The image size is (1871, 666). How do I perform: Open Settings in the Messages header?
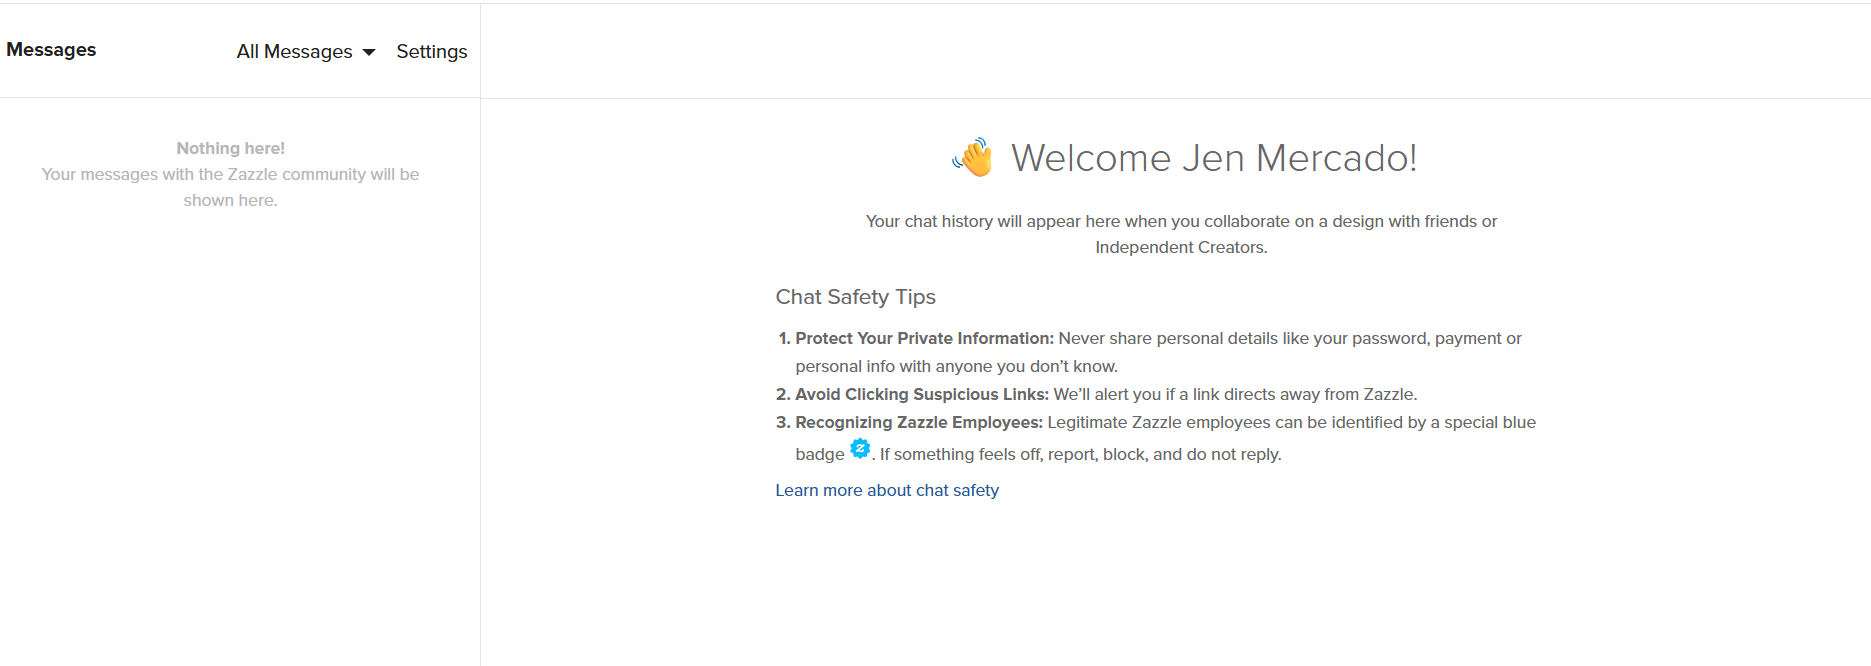(432, 52)
